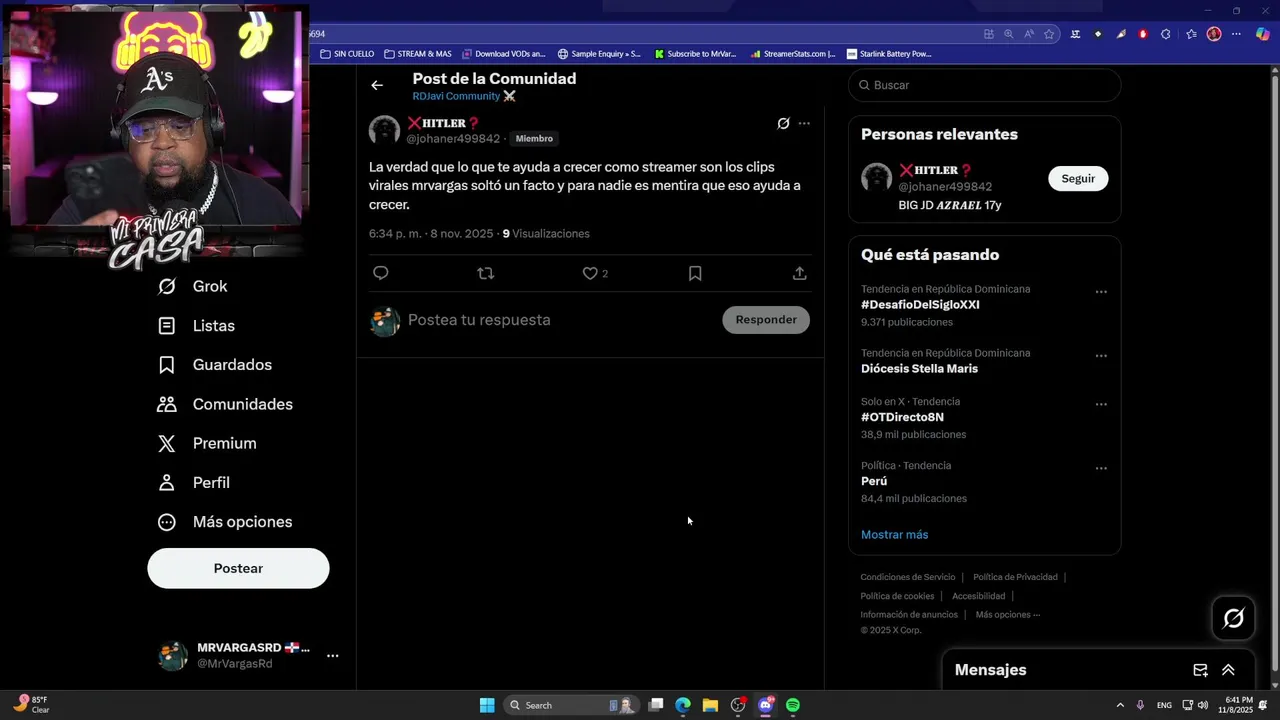Screen dimensions: 1280x720
Task: Share the post with share icon
Action: [x=800, y=273]
